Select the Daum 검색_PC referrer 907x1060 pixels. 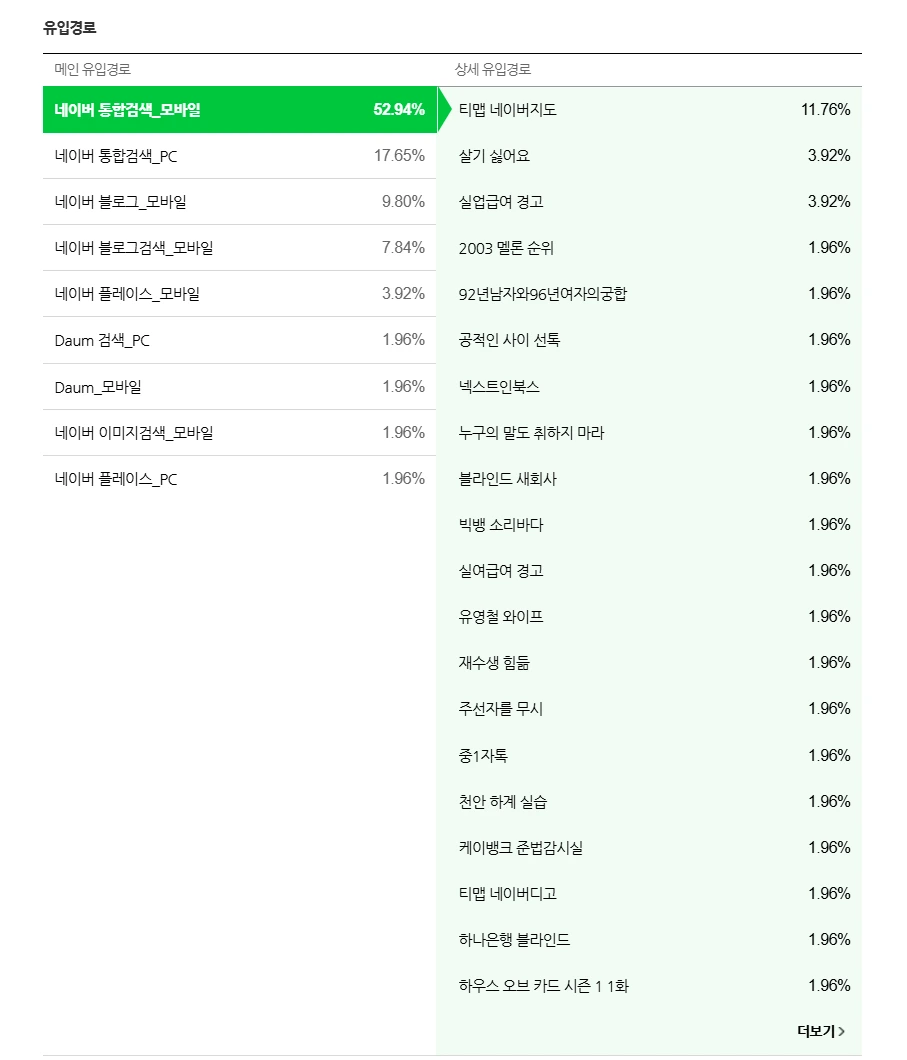[239, 340]
